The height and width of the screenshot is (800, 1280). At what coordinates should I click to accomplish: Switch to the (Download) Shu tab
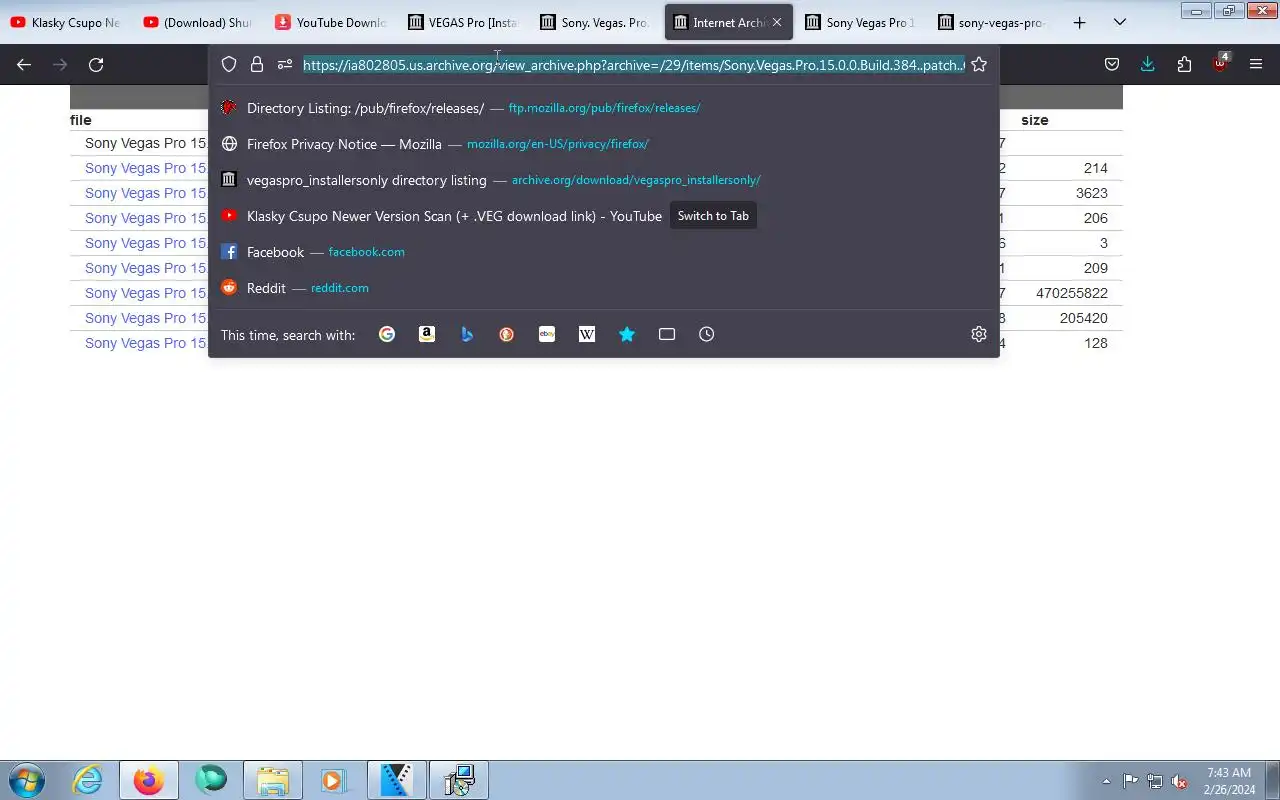197,22
